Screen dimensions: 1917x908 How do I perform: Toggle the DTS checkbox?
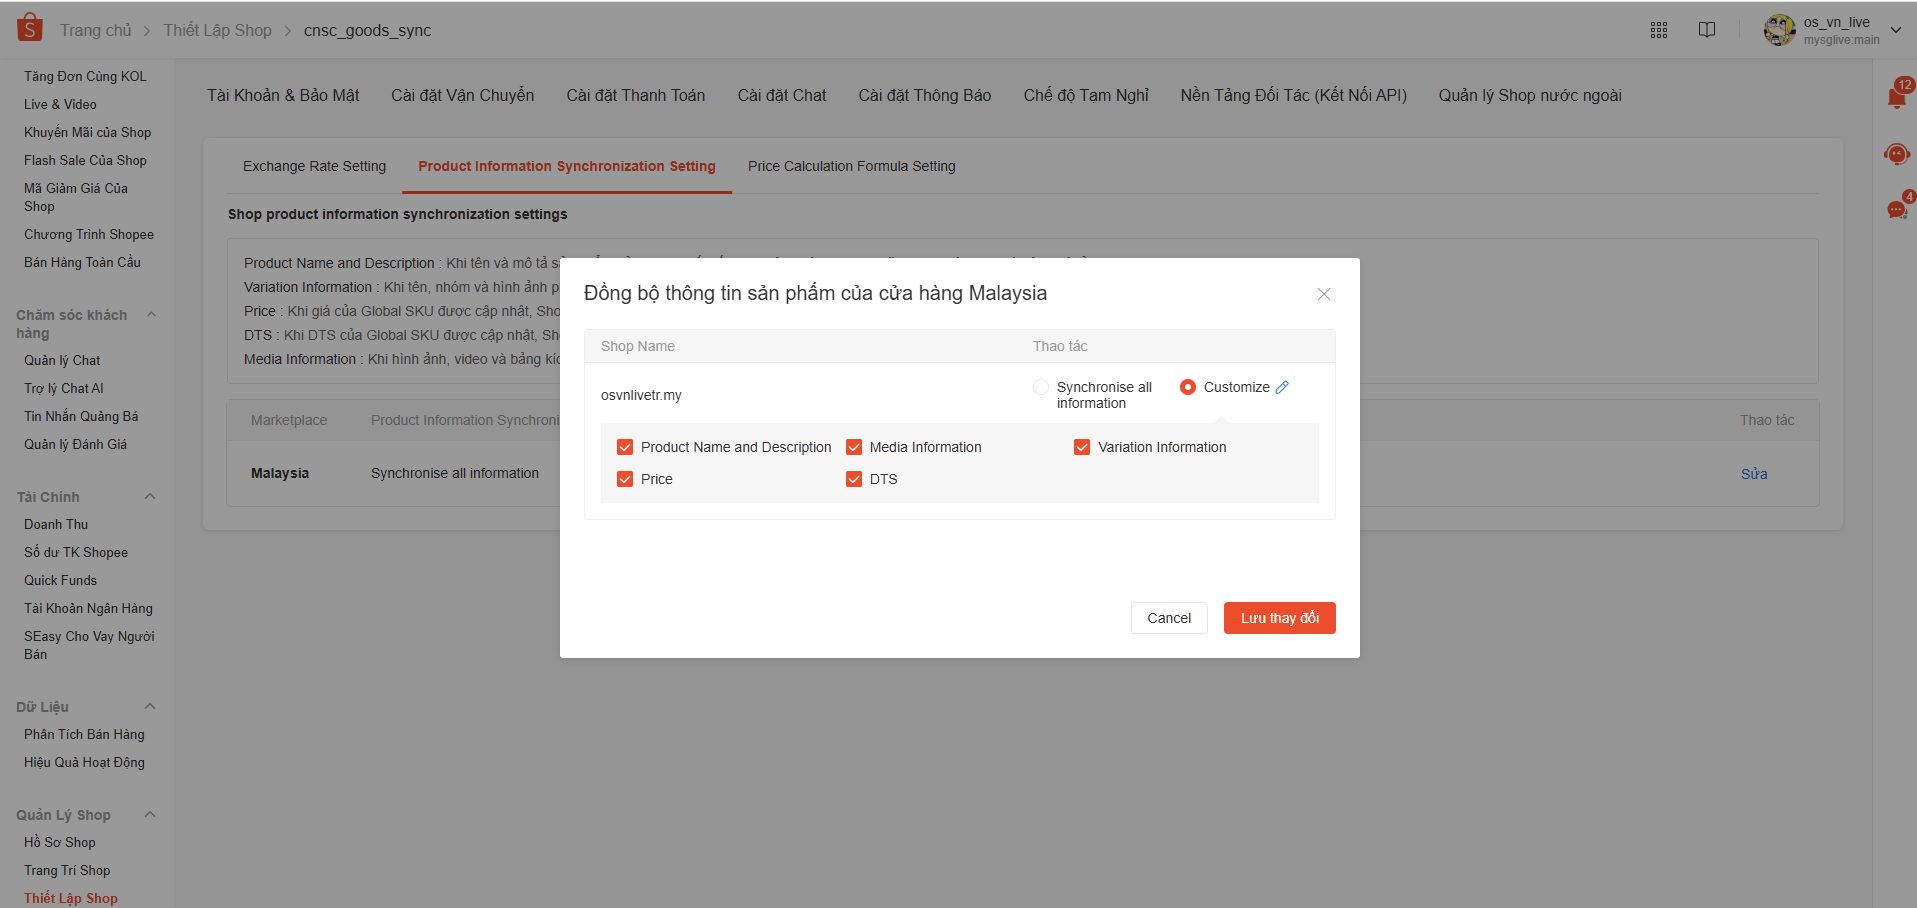tap(854, 479)
